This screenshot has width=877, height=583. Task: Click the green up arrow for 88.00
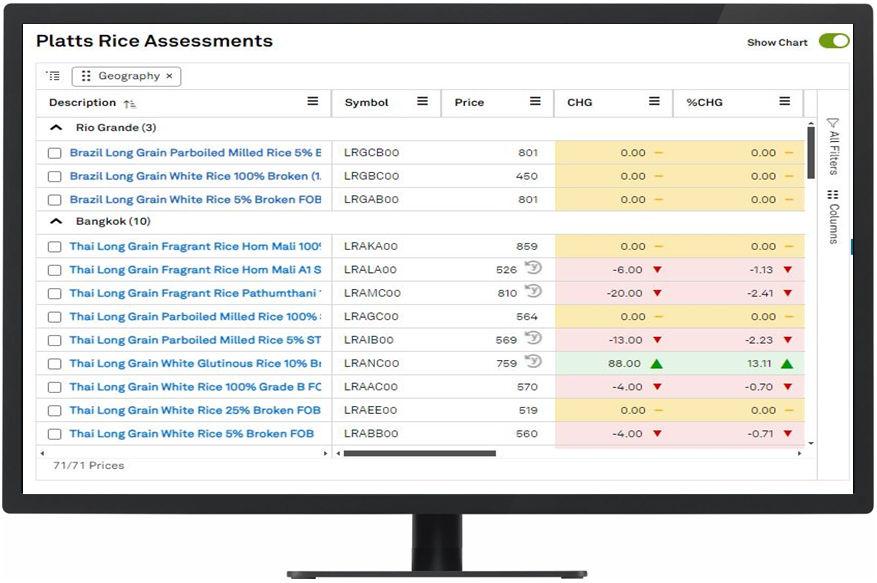[x=657, y=364]
